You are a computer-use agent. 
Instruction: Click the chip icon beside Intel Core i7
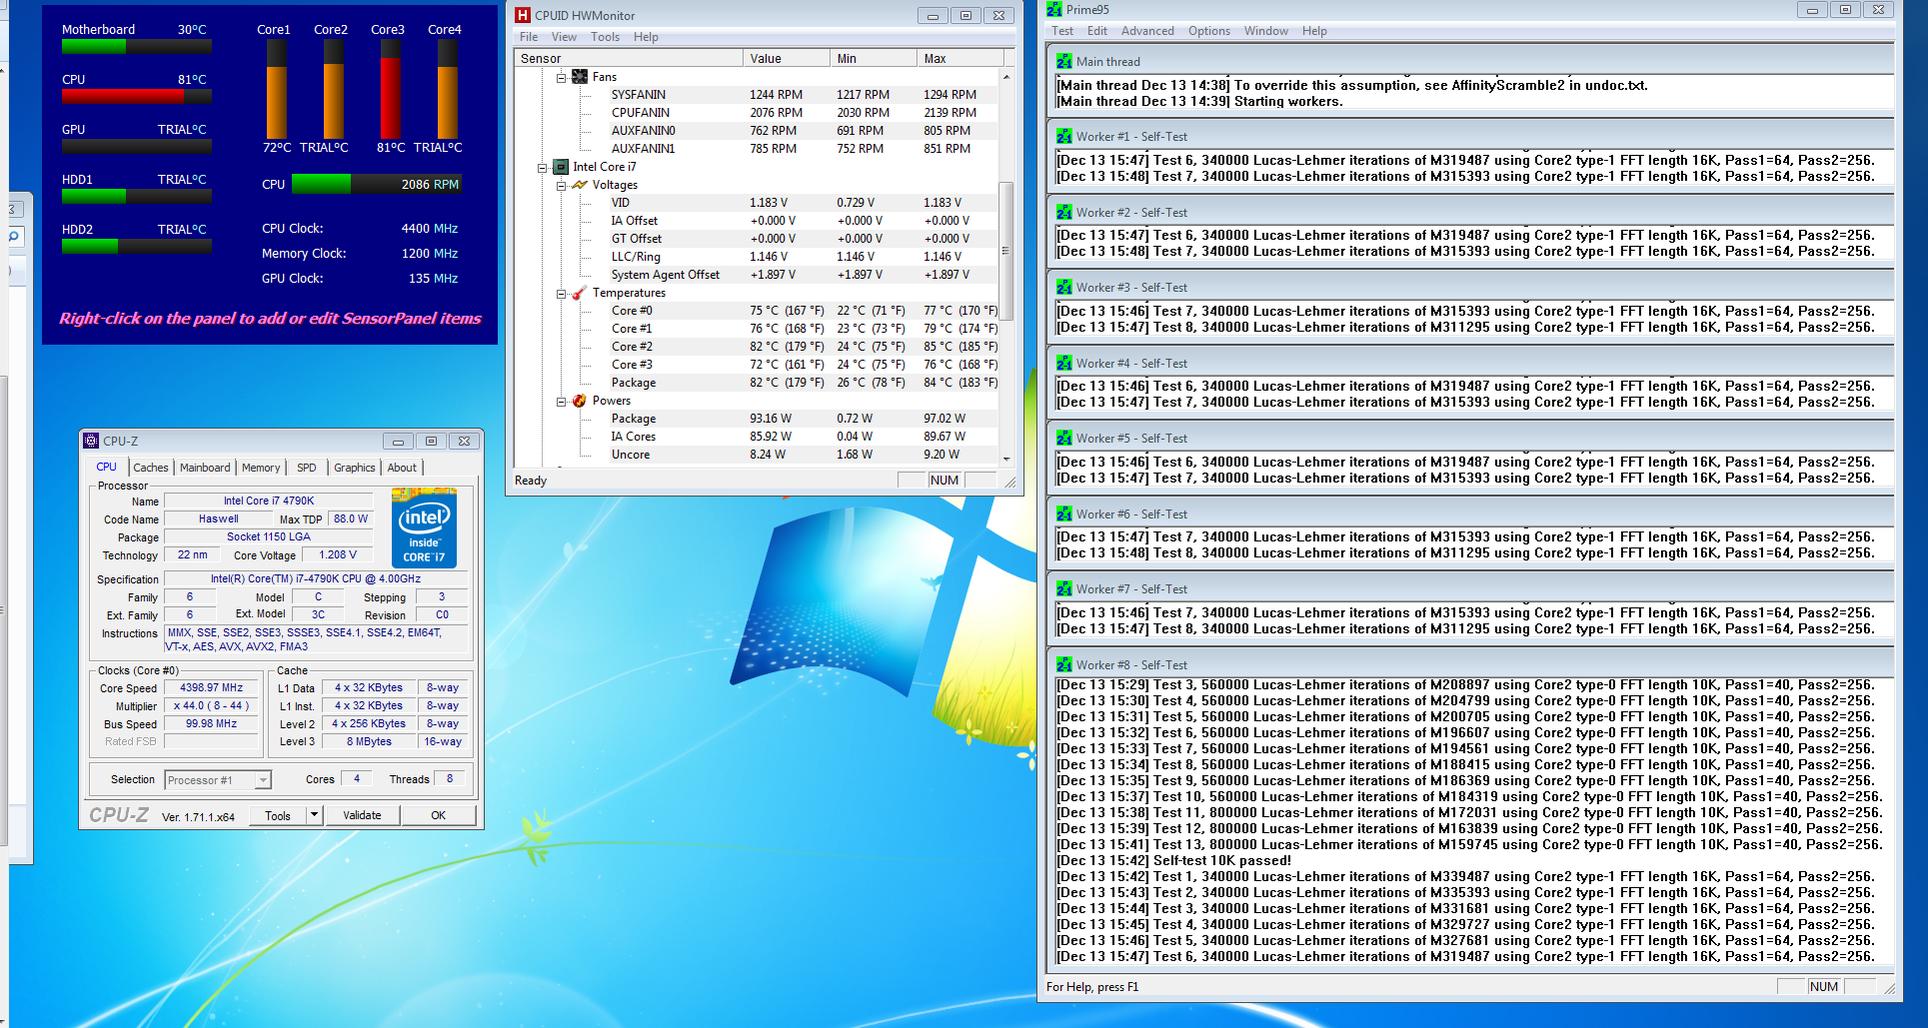(560, 167)
